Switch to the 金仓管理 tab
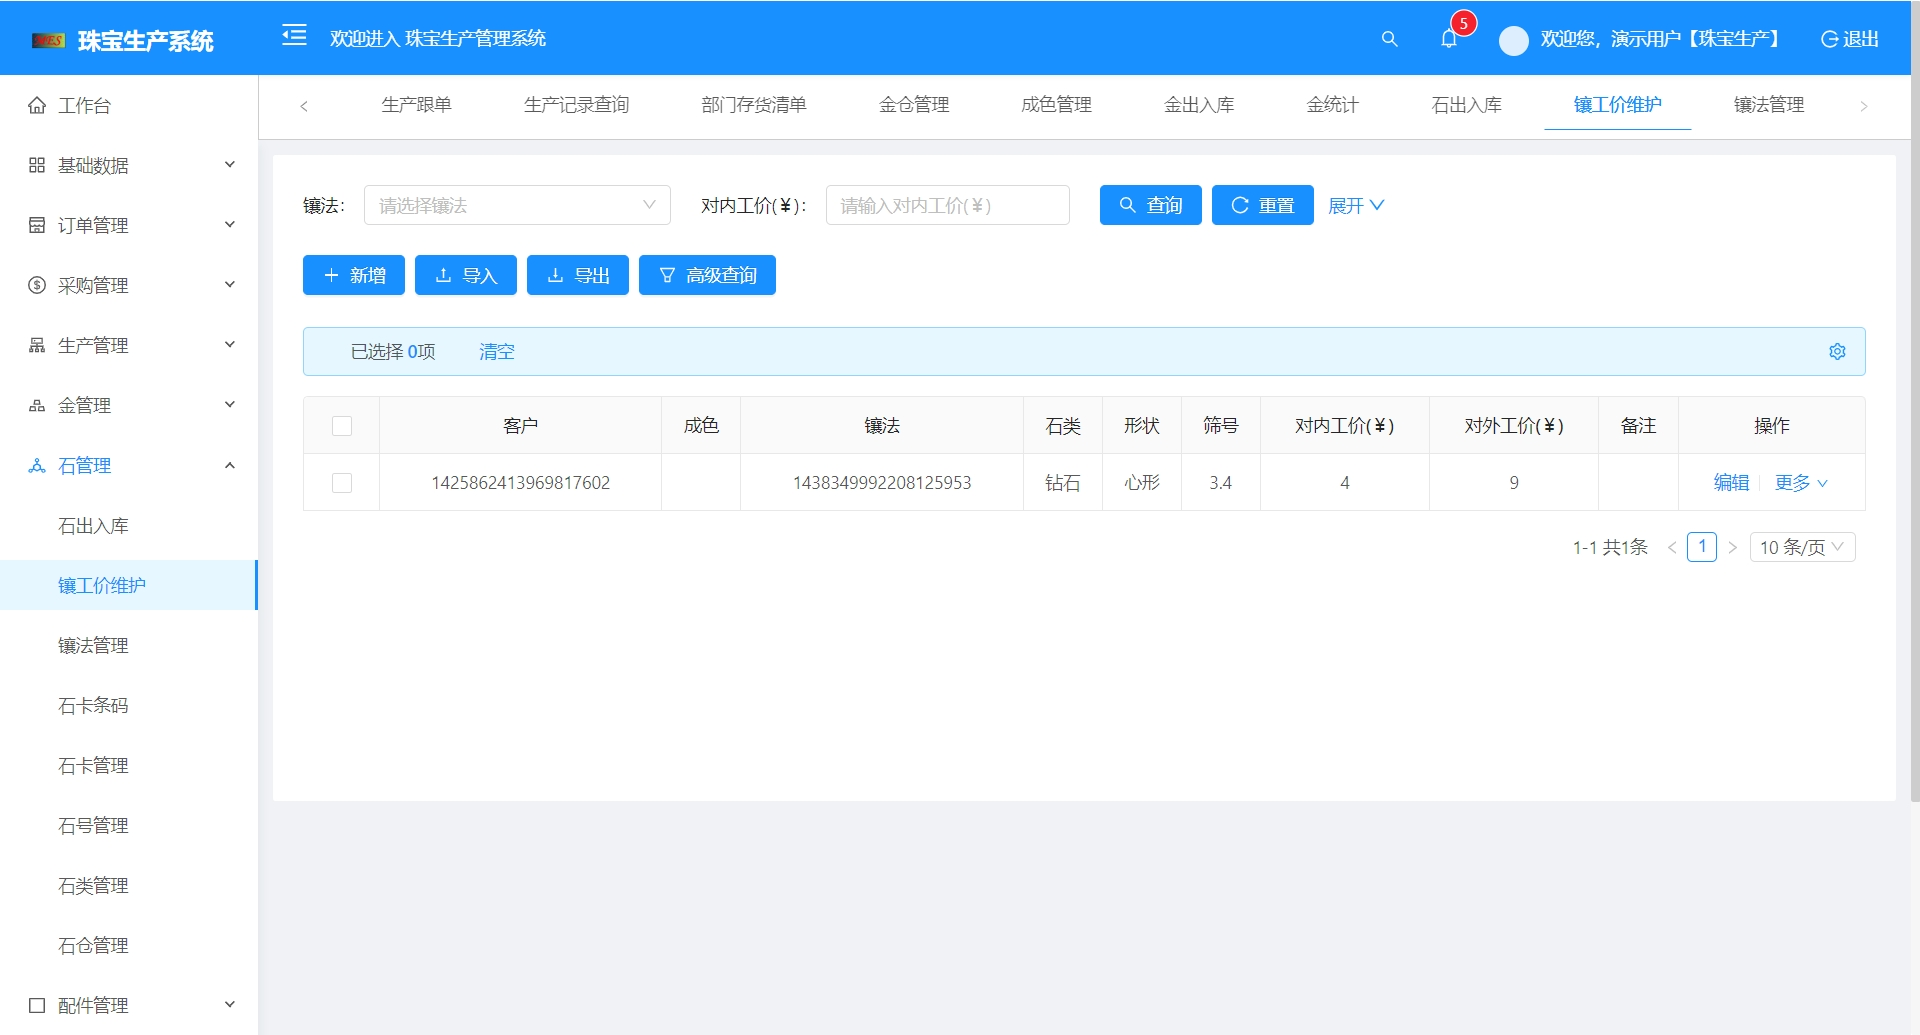 click(914, 105)
